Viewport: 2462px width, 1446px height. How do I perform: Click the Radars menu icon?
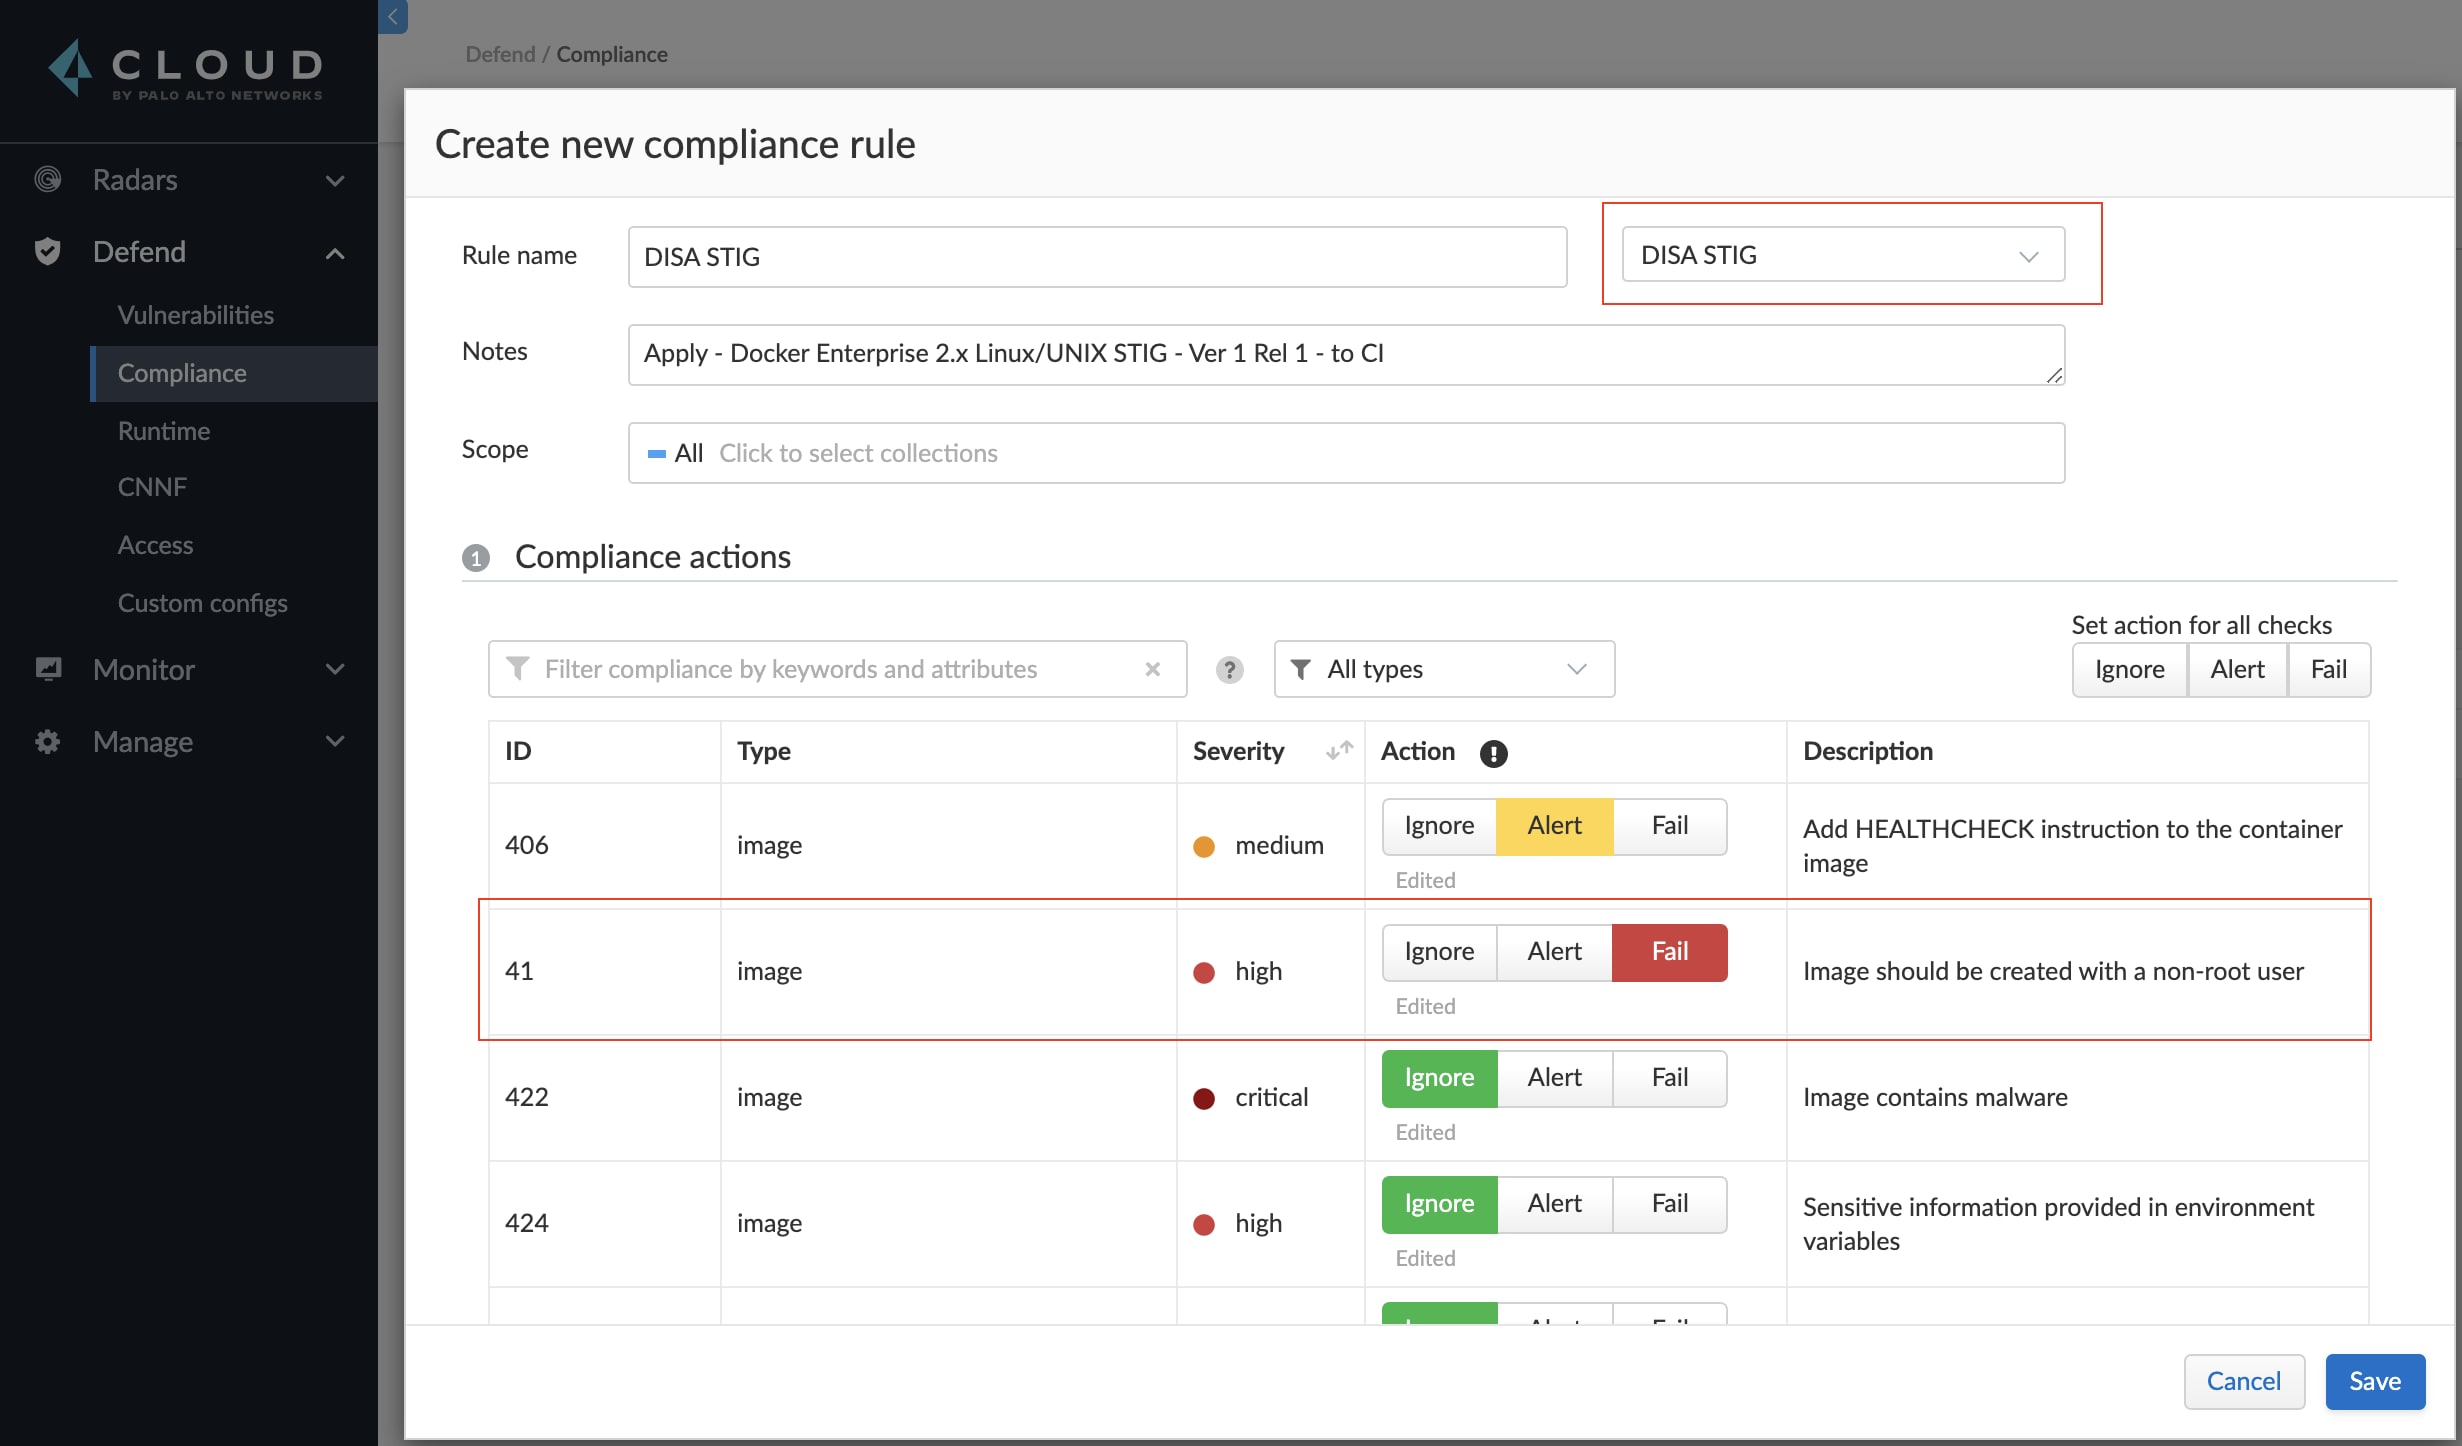point(45,177)
